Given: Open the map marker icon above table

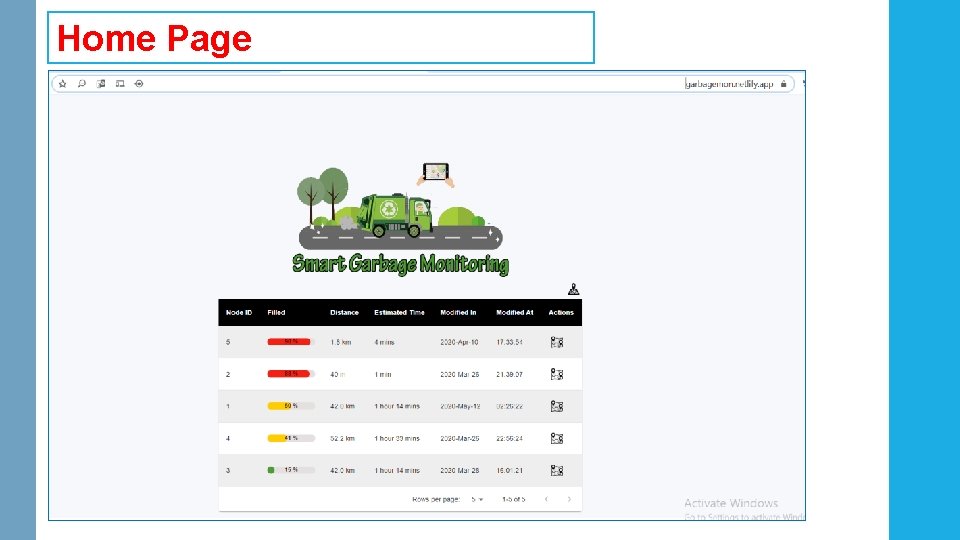Looking at the screenshot, I should (x=573, y=289).
